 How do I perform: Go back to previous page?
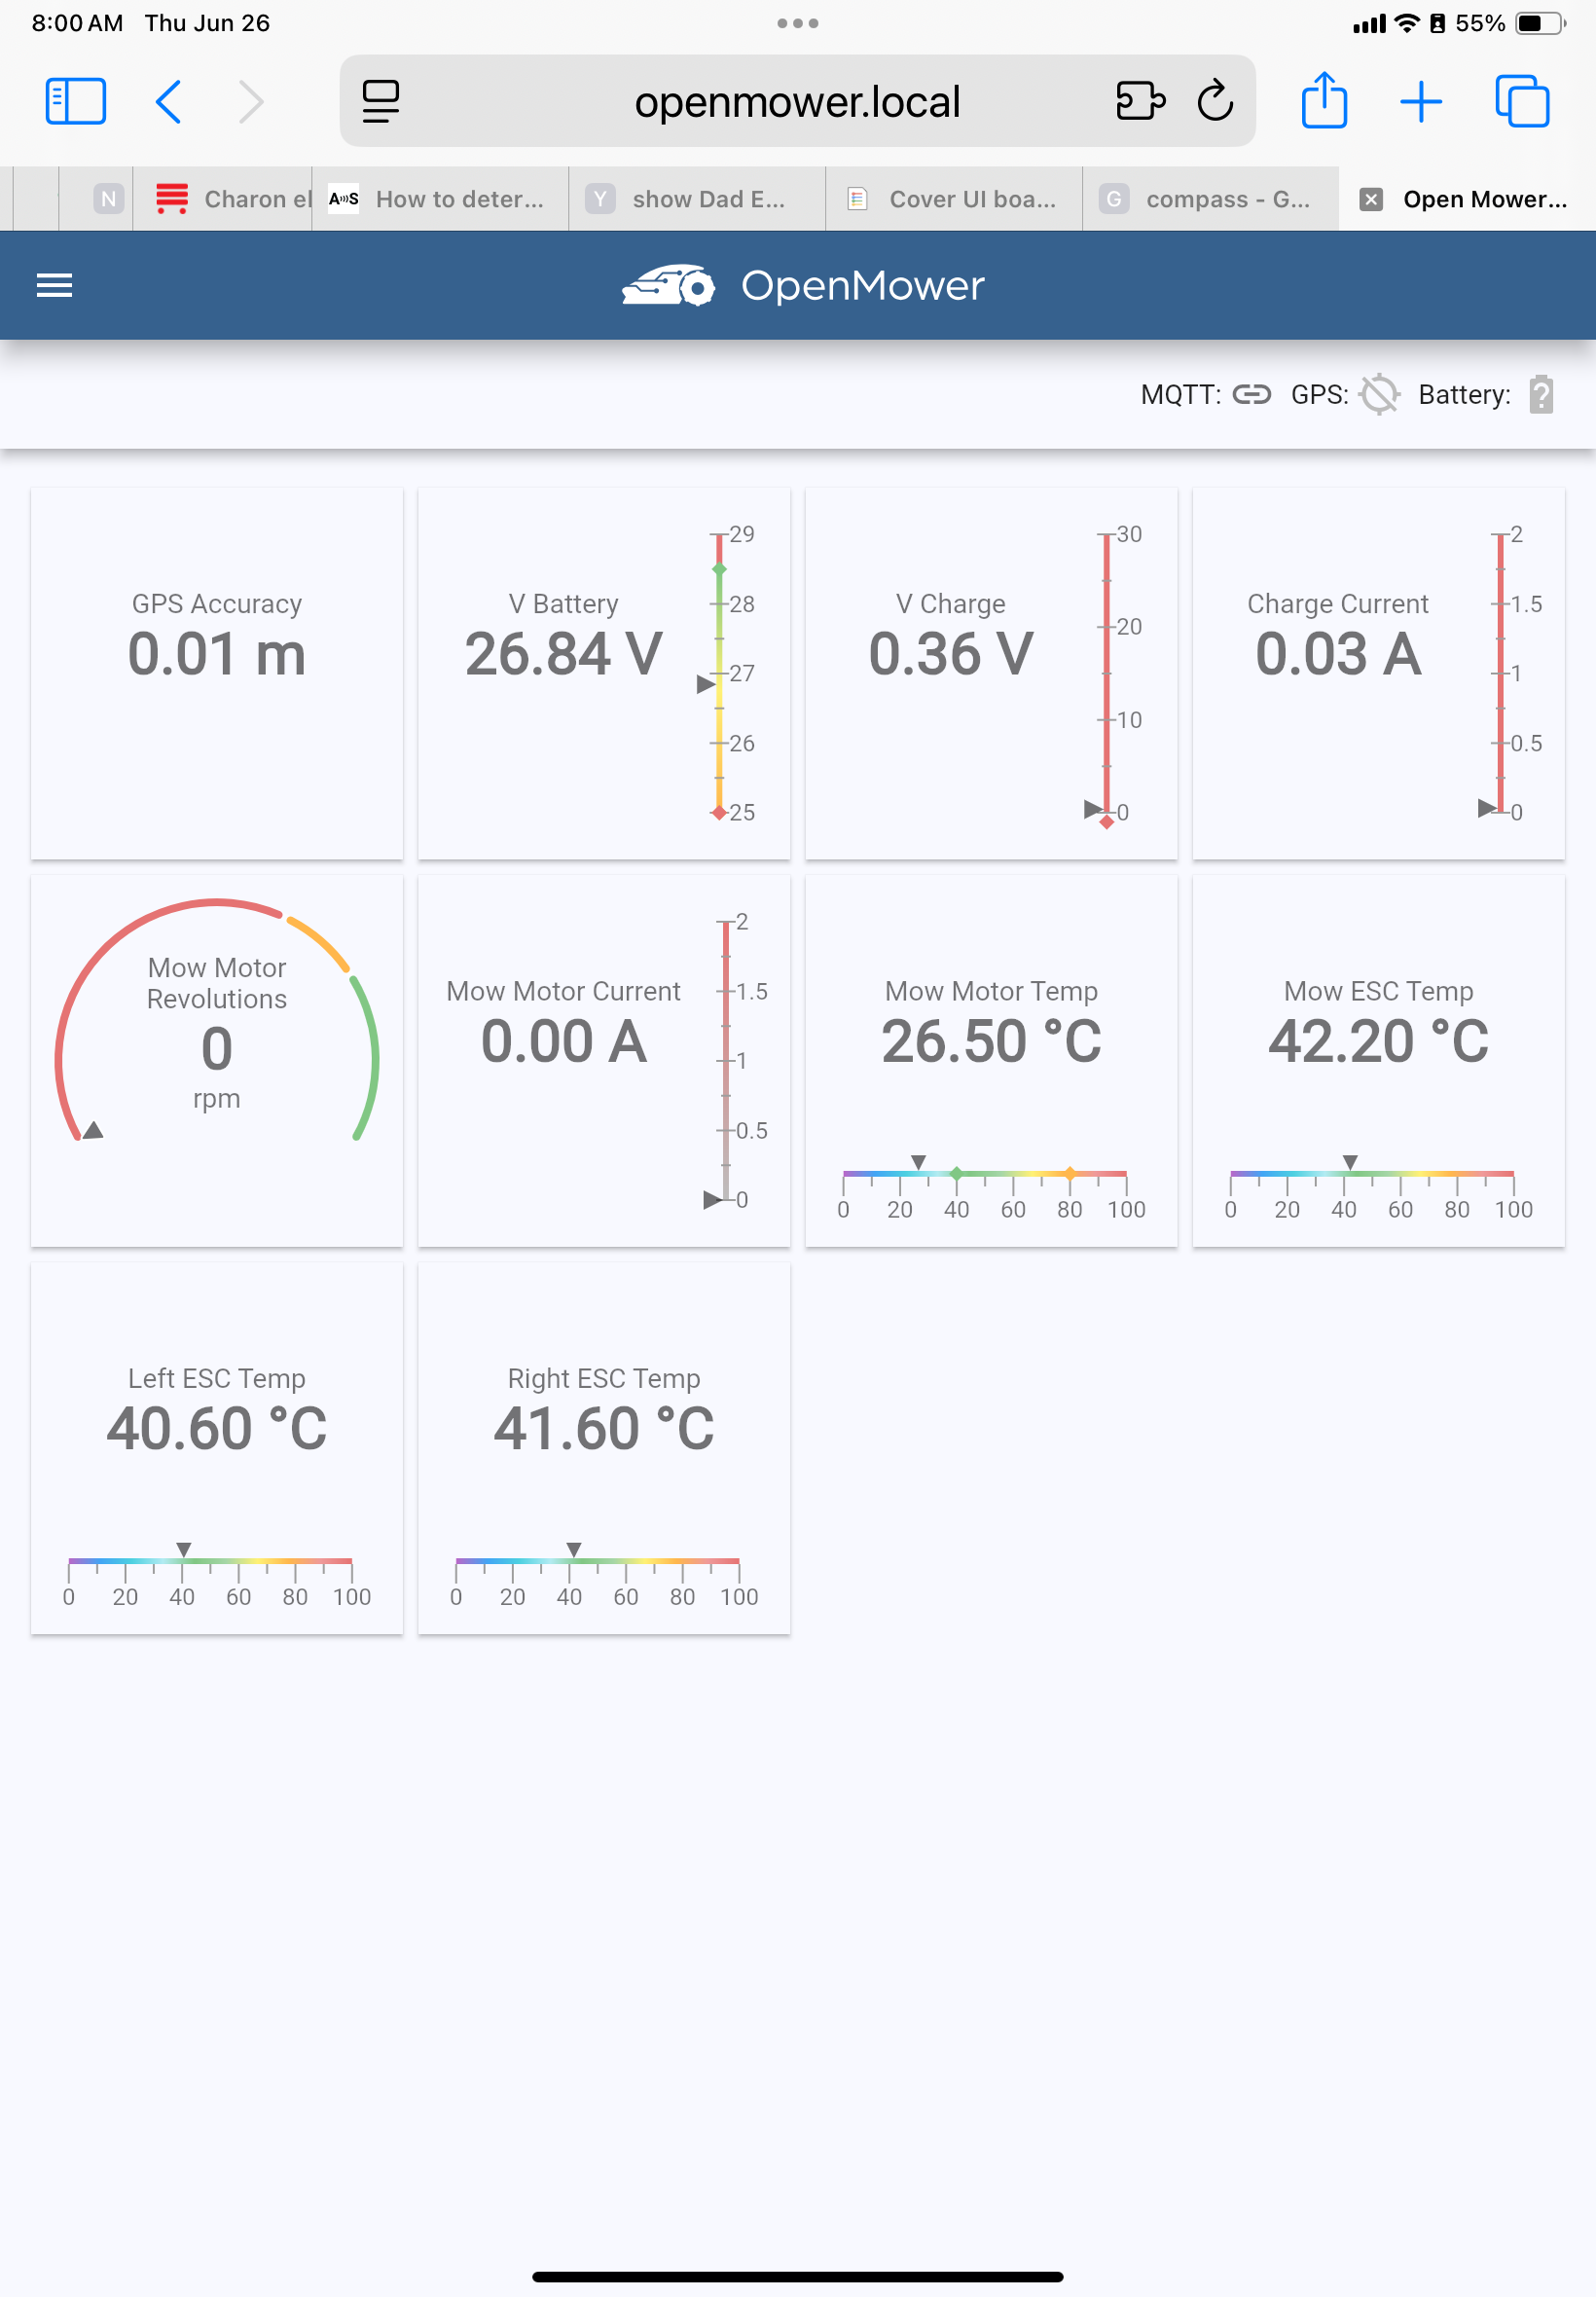coord(169,101)
